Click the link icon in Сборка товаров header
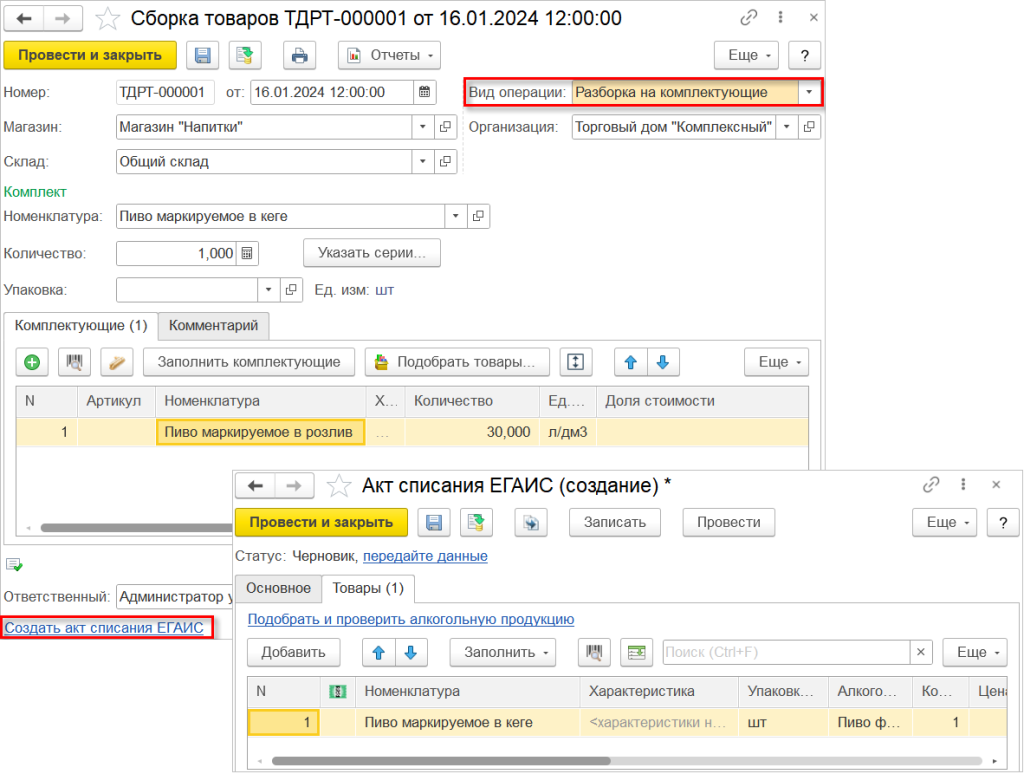 coord(748,18)
